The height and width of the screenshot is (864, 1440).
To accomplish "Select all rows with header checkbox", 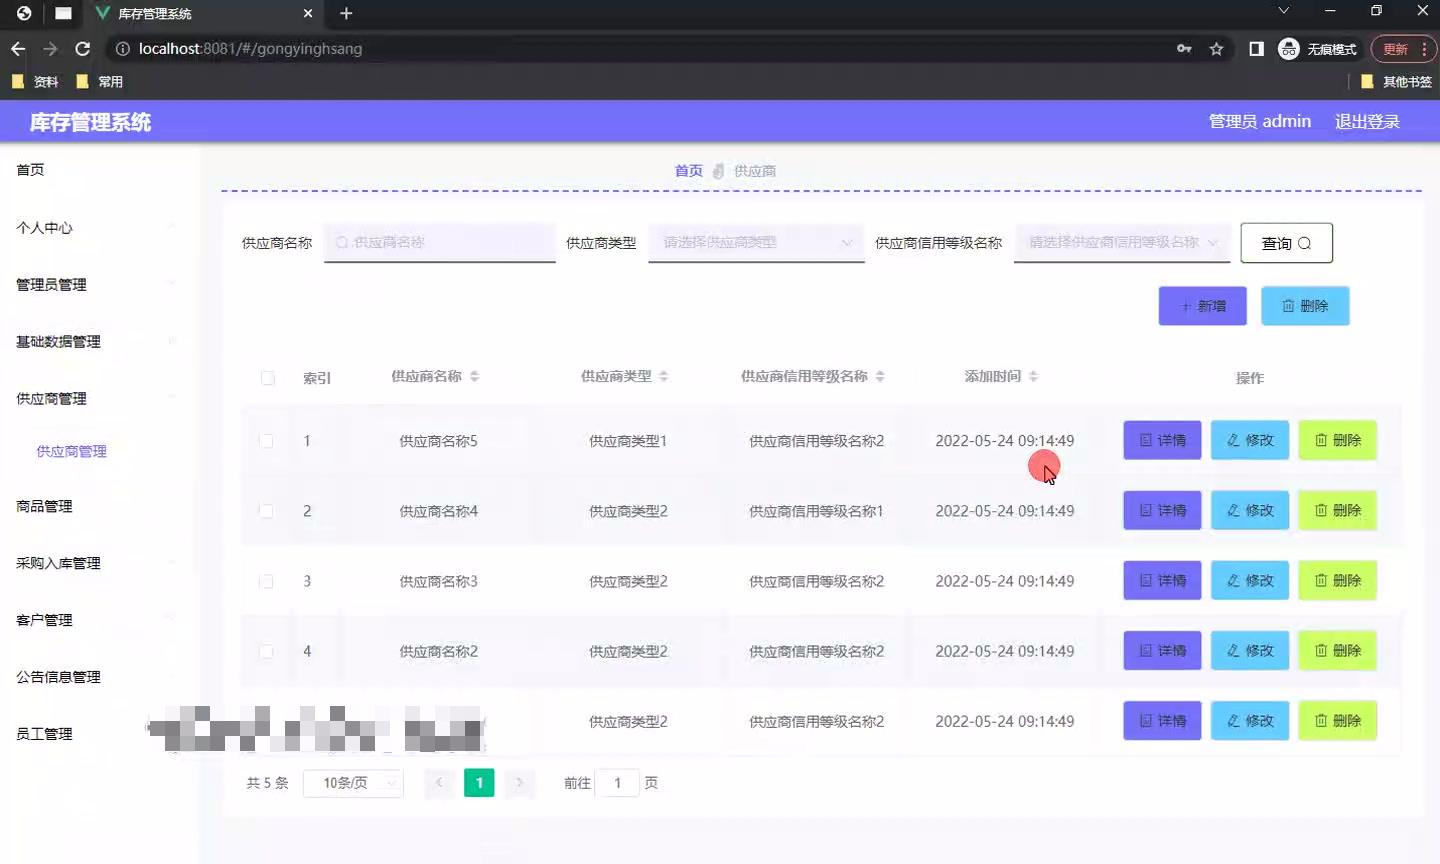I will (268, 378).
